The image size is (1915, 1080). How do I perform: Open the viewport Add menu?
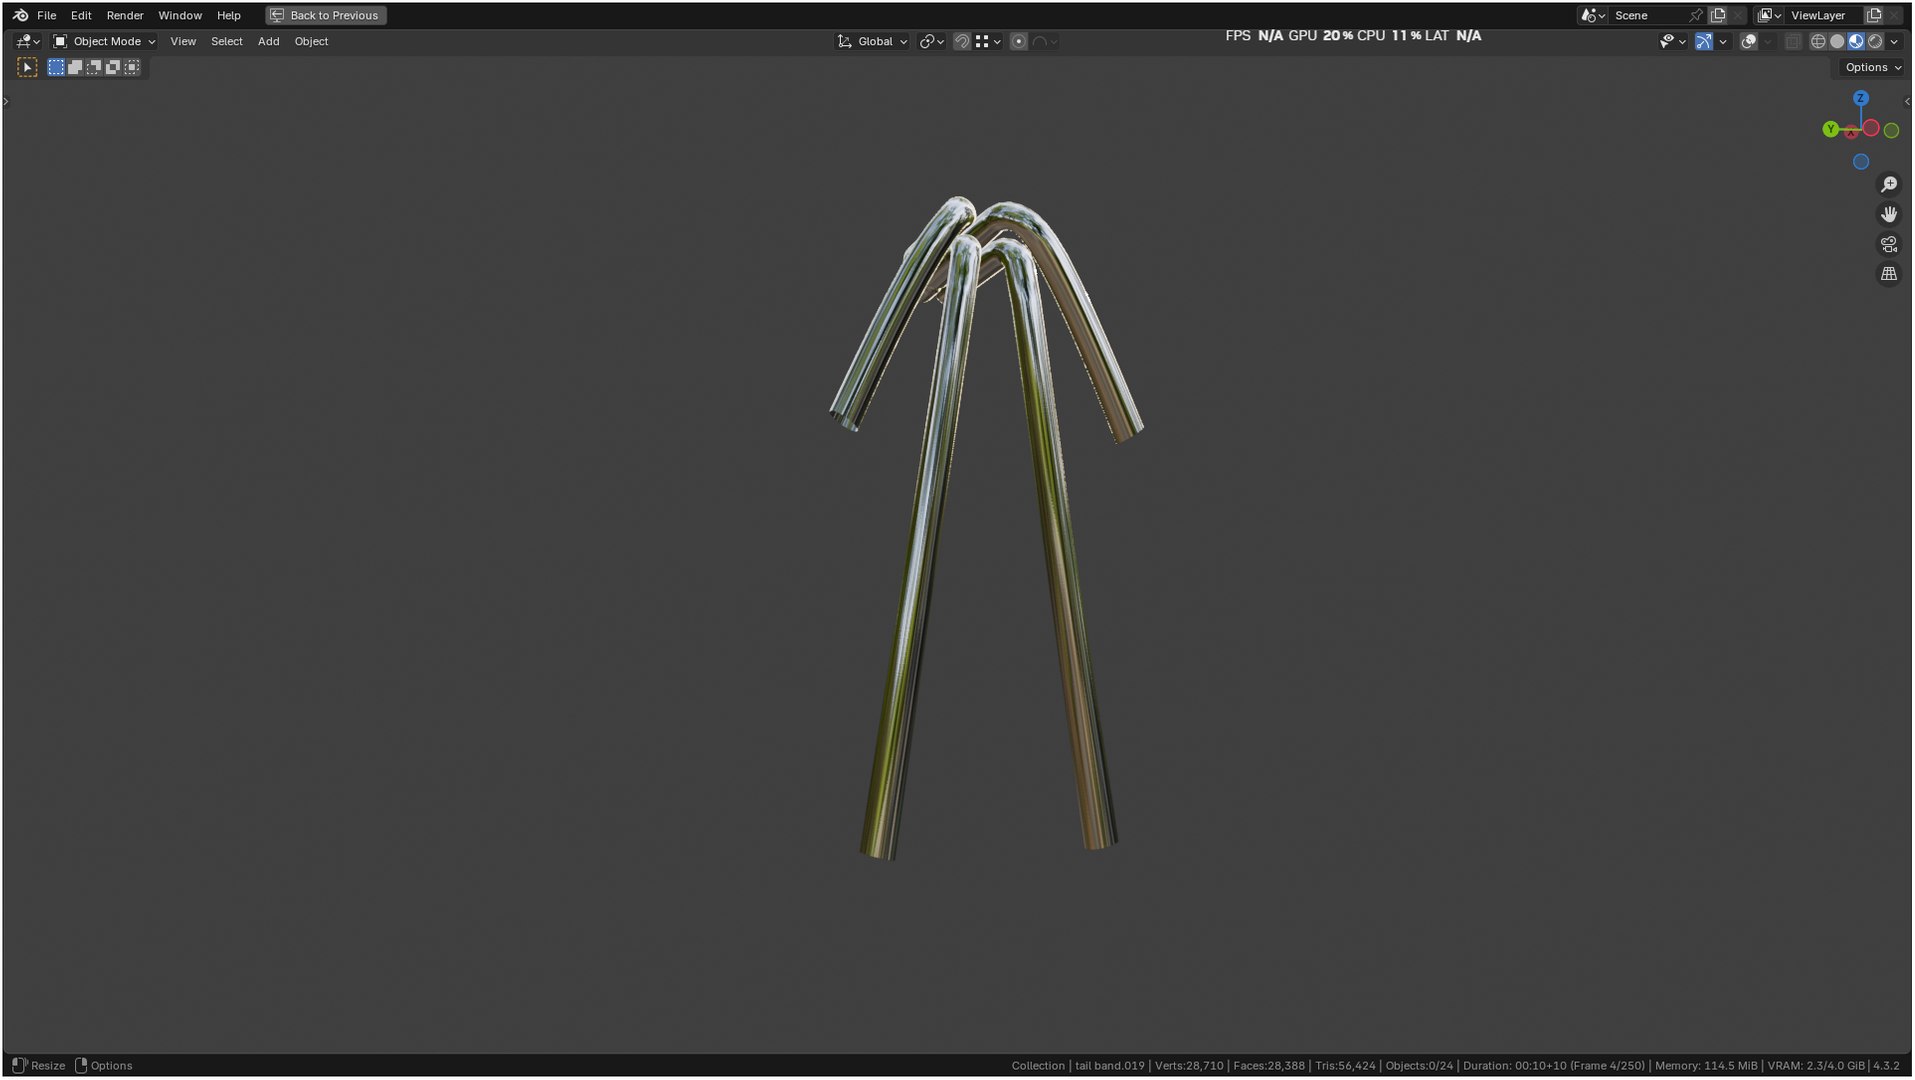coord(269,41)
